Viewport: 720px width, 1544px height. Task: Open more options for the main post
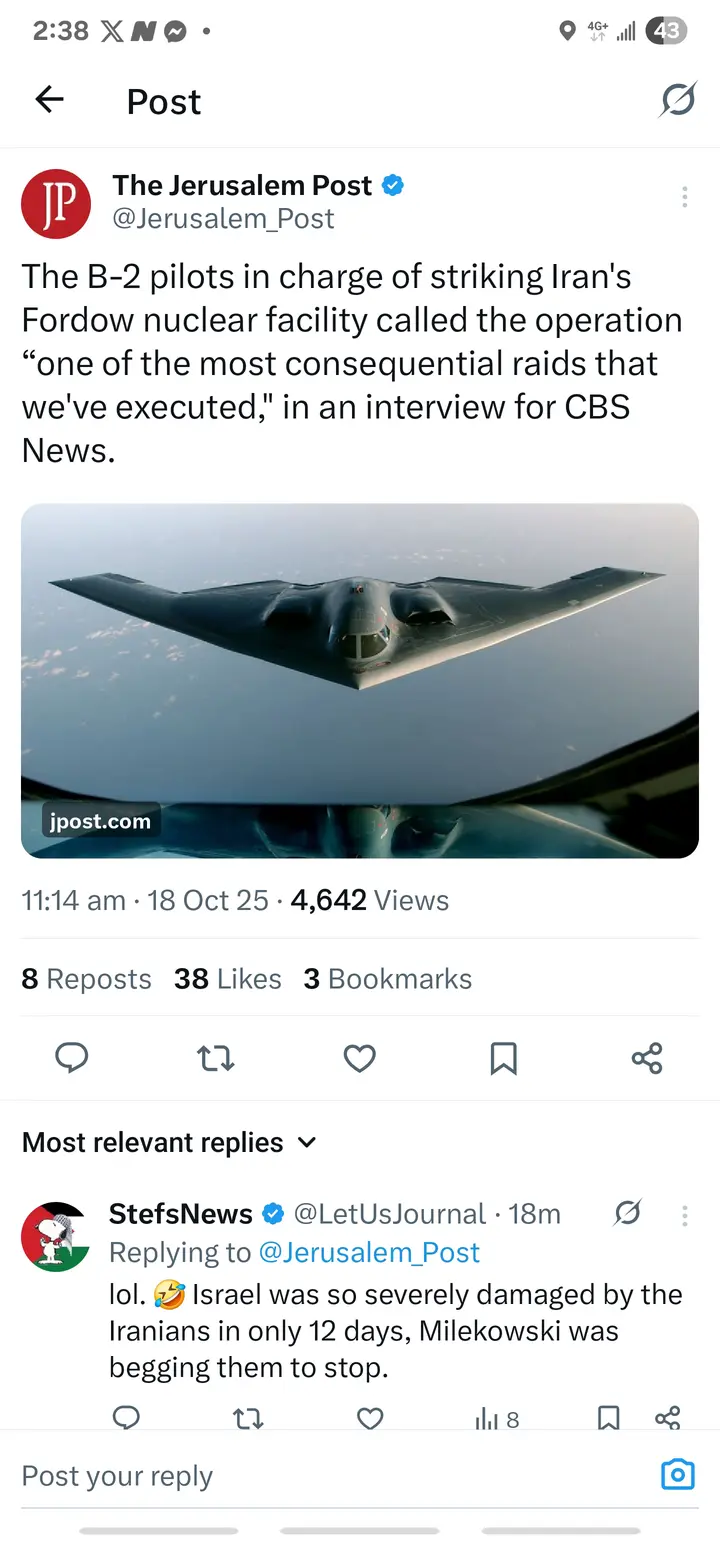[x=684, y=197]
